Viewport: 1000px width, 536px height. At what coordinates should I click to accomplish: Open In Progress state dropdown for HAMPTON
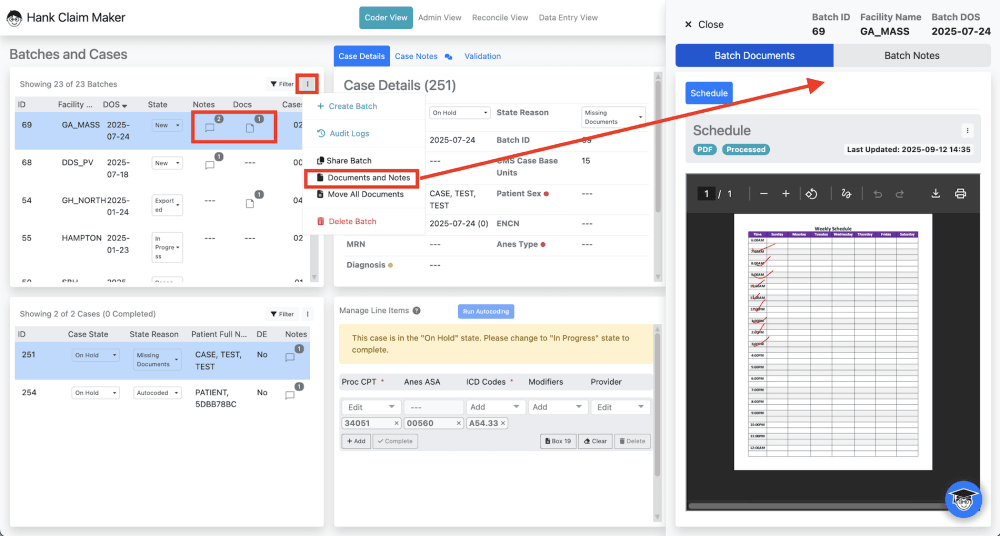pyautogui.click(x=167, y=248)
